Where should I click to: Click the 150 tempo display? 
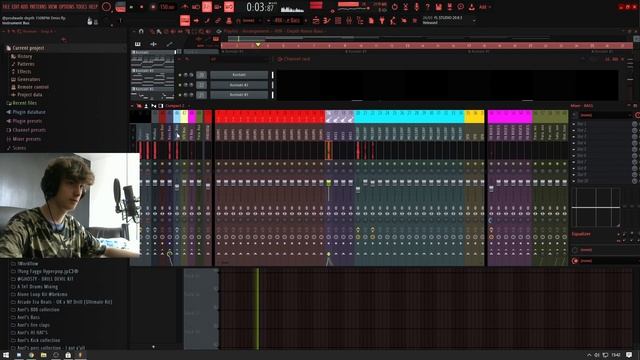click(167, 7)
